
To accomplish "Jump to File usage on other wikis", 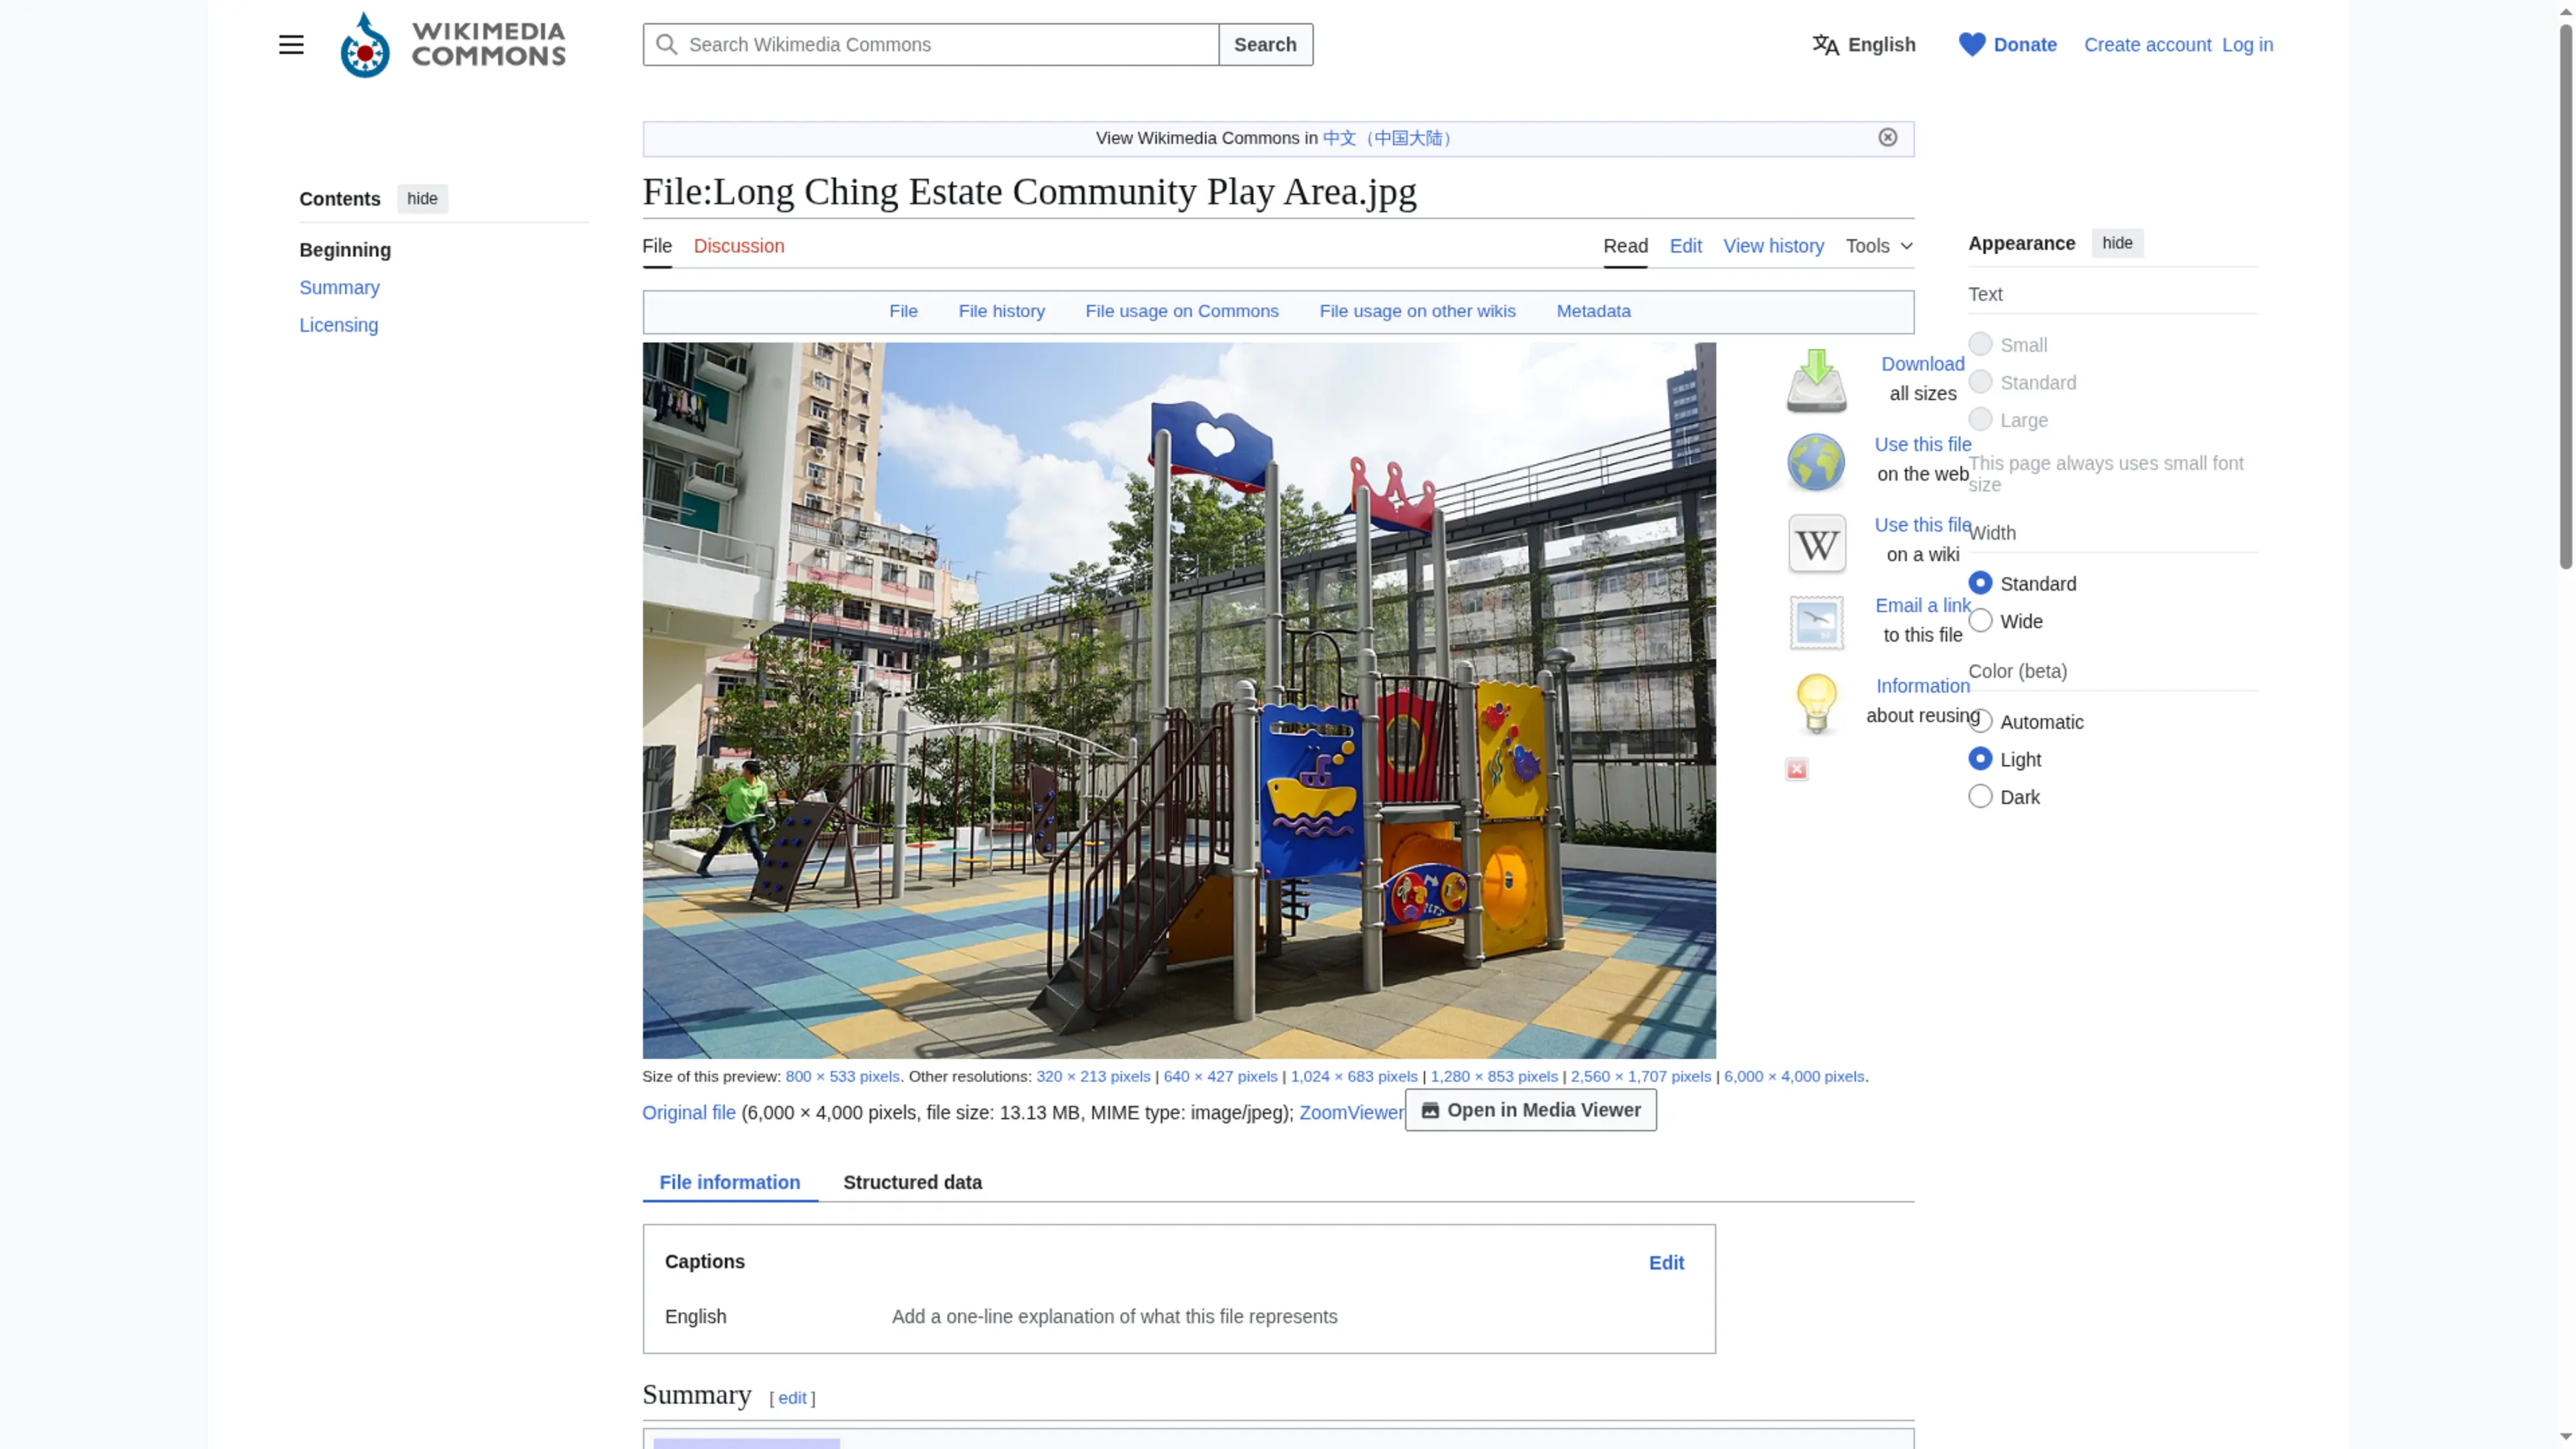I will [1417, 311].
